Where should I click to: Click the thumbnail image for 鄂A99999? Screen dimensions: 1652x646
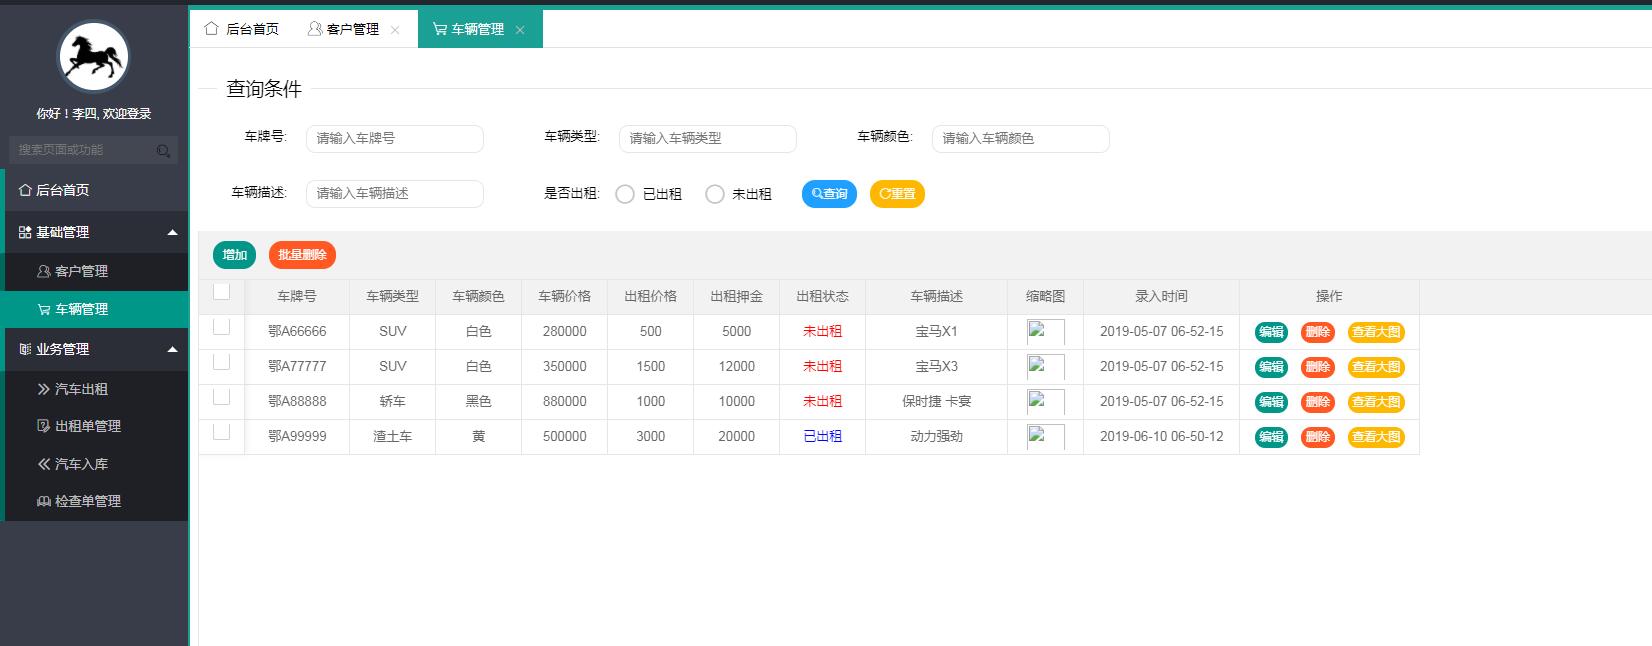pyautogui.click(x=1045, y=437)
